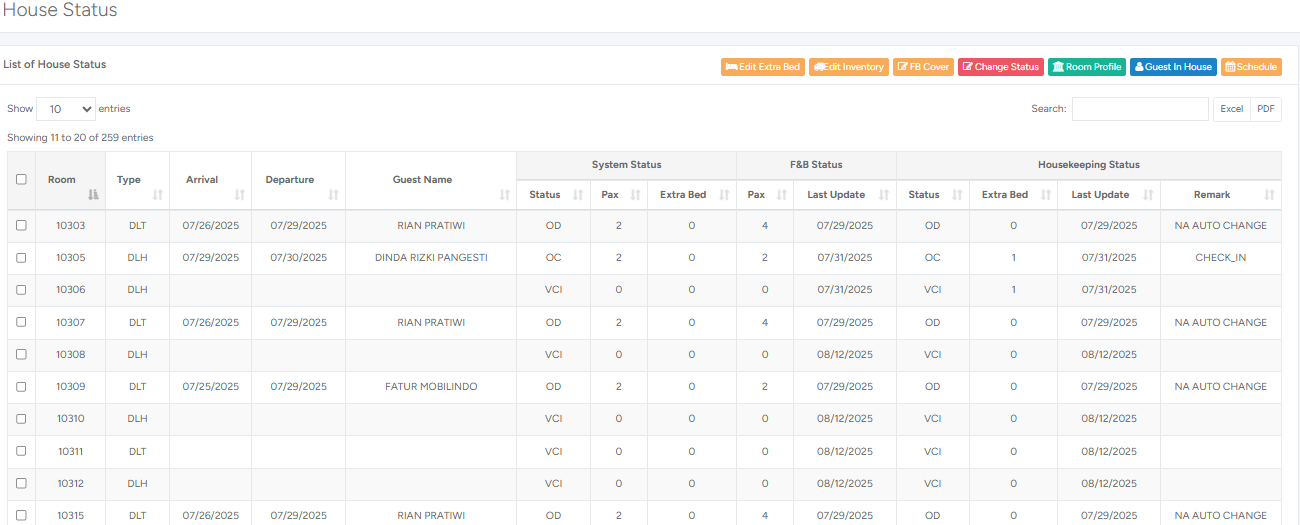
Task: Sort Housekeeping 'Status' column icon
Action: (957, 195)
